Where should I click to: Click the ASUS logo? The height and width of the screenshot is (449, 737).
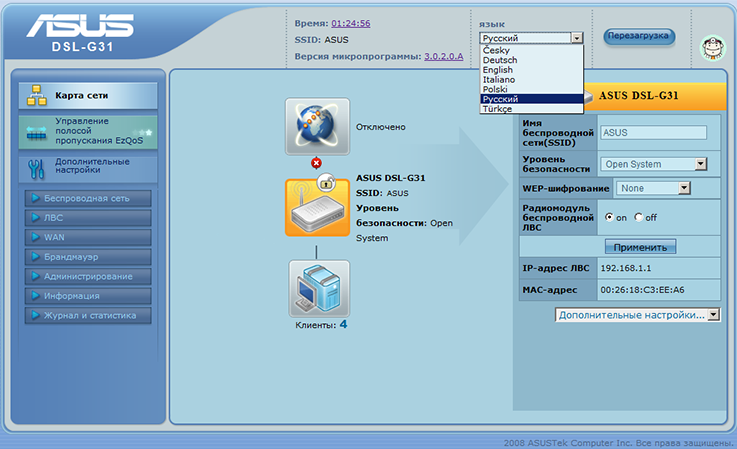80,25
